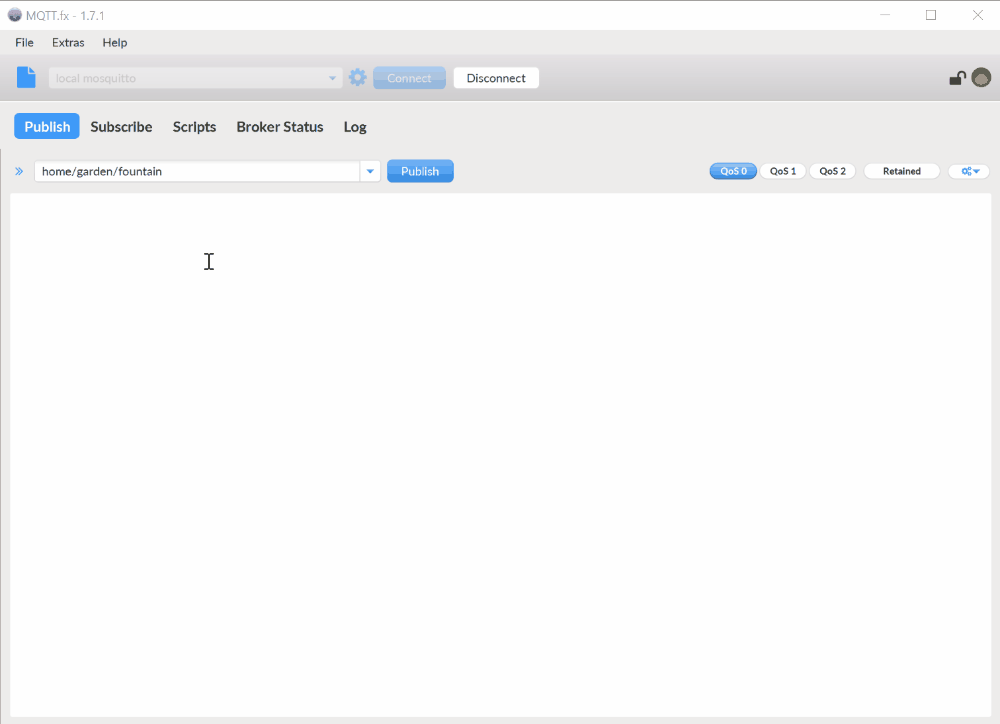Click the greyed-out Connect button

pos(409,78)
